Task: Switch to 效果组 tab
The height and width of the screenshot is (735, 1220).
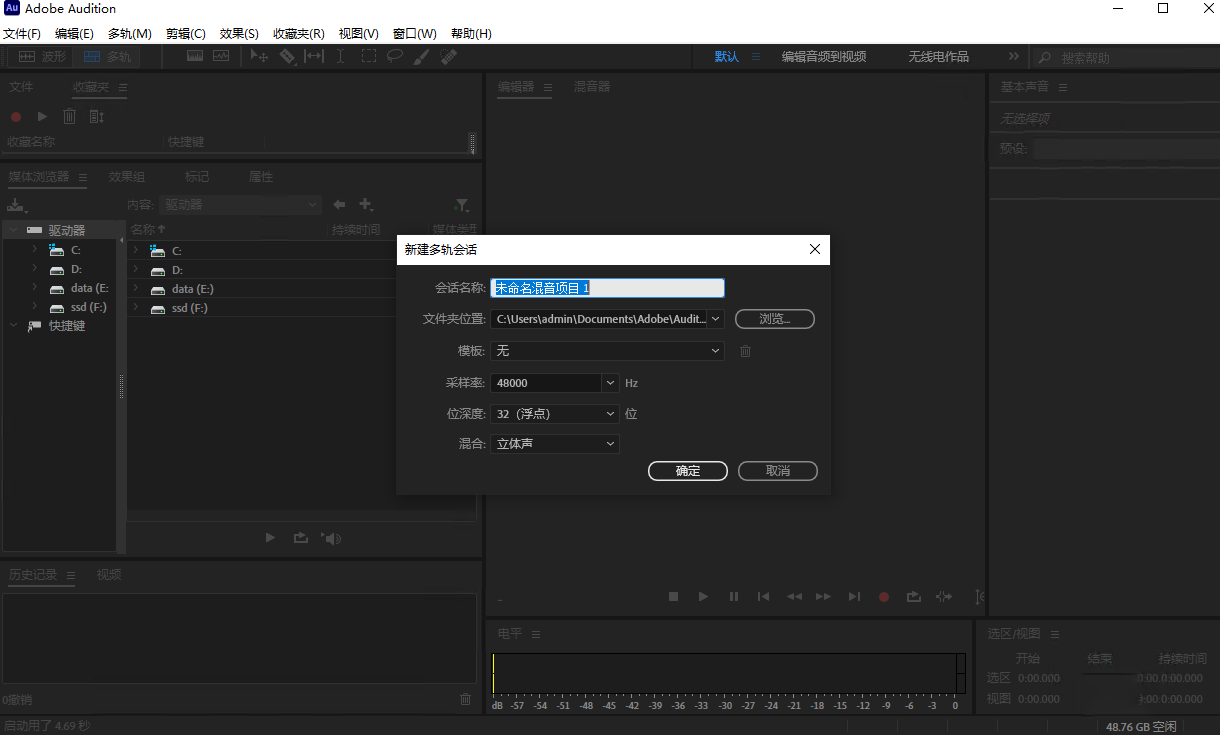Action: (127, 177)
